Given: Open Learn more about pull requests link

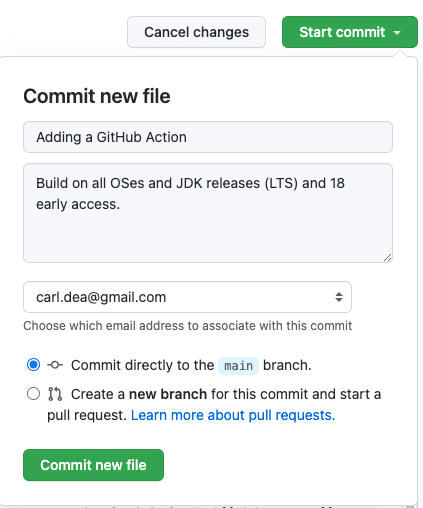Looking at the screenshot, I should click(x=233, y=415).
